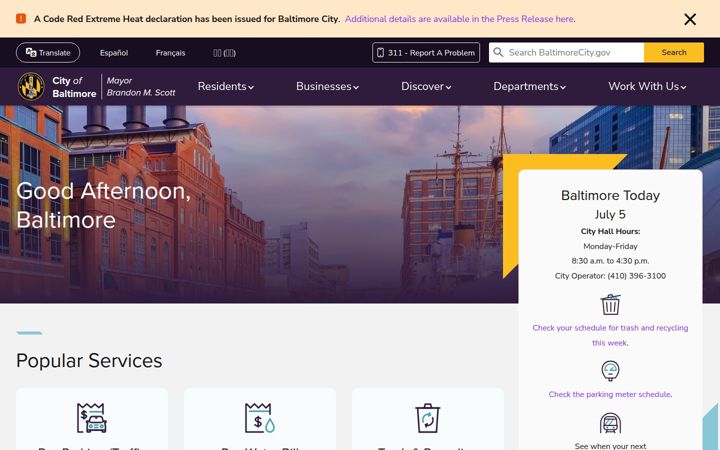Click the Popular Services heading

tap(89, 361)
